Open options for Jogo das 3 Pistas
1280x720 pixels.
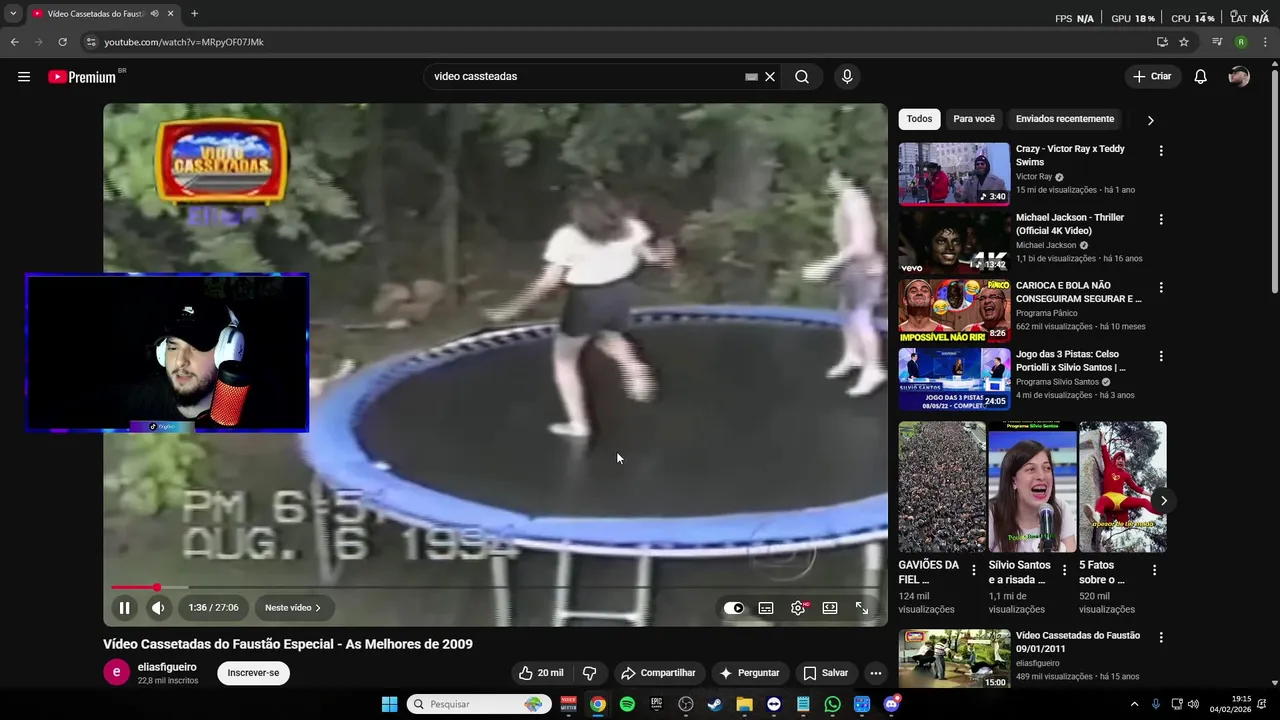(x=1161, y=356)
